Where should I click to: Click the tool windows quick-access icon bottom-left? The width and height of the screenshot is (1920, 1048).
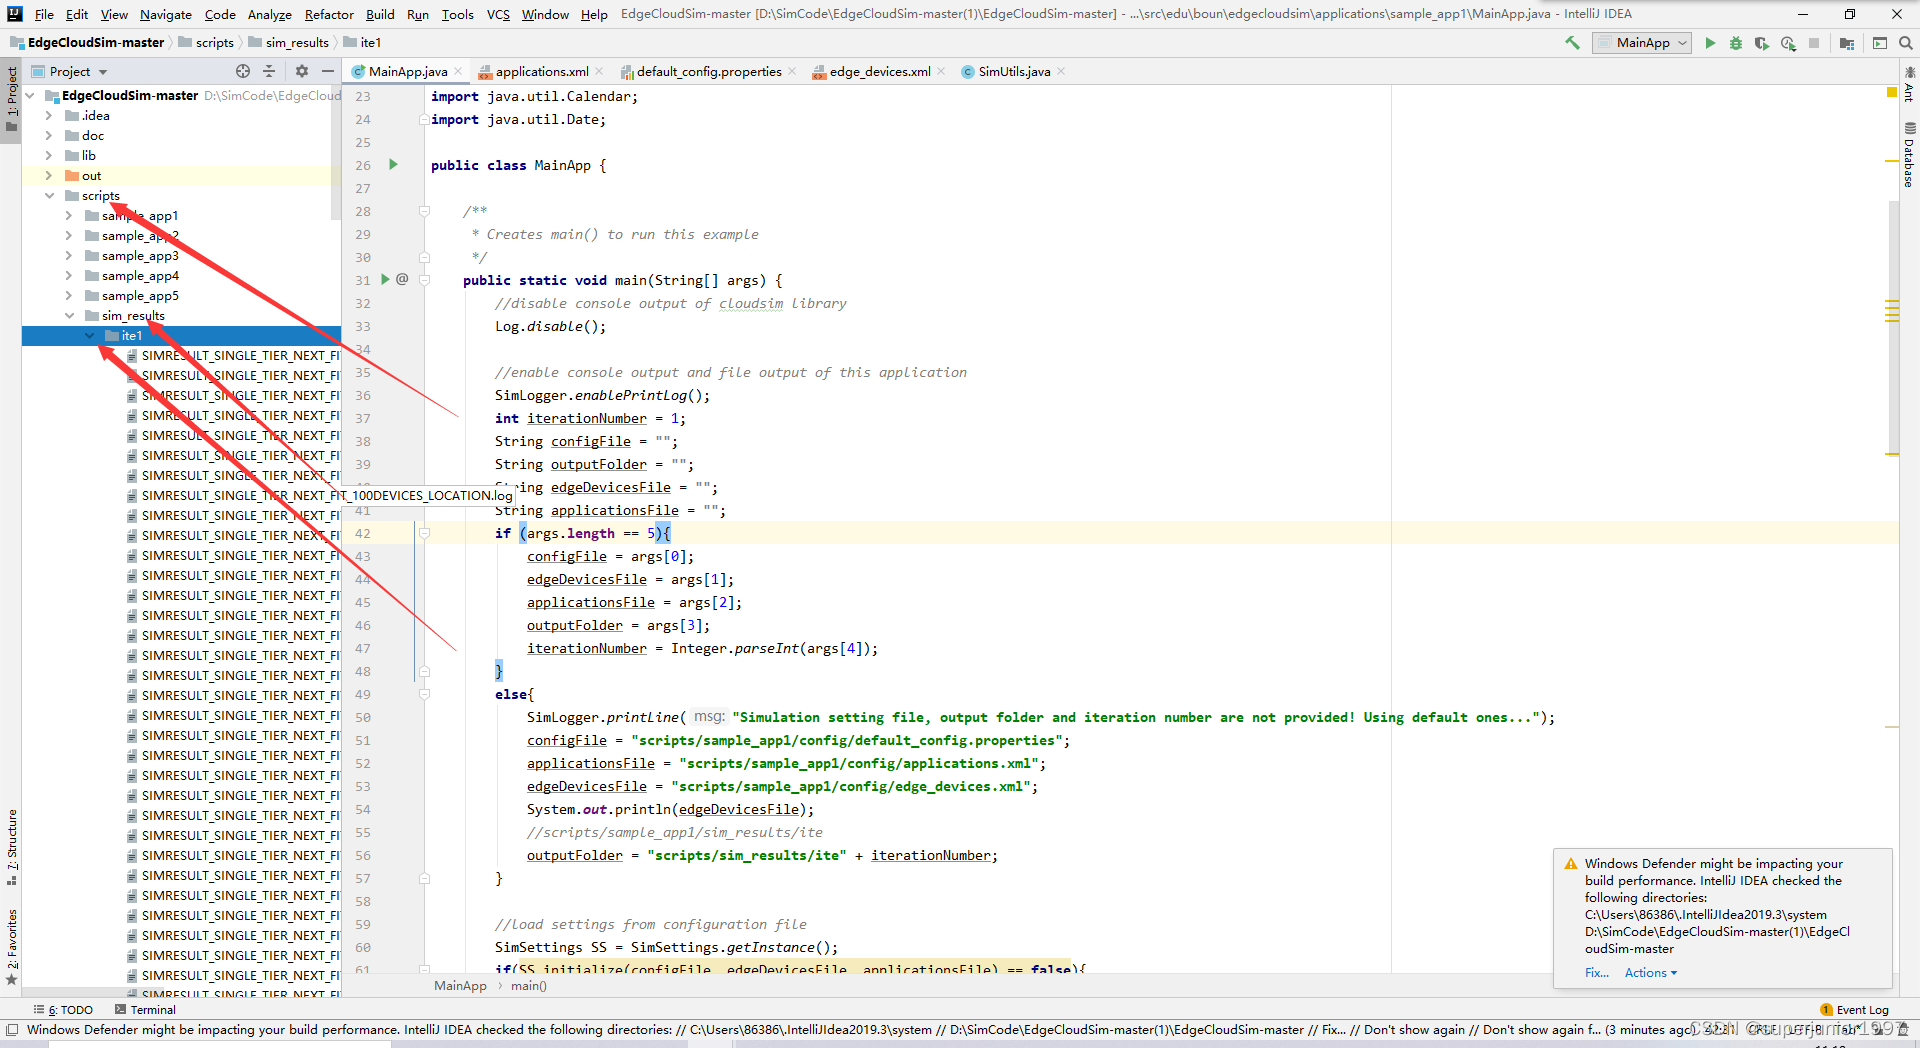[11, 1029]
